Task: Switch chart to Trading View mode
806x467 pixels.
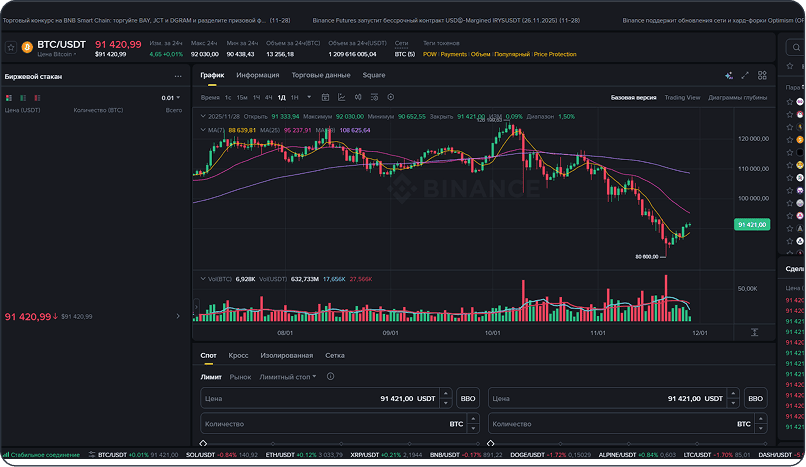Action: tap(682, 98)
